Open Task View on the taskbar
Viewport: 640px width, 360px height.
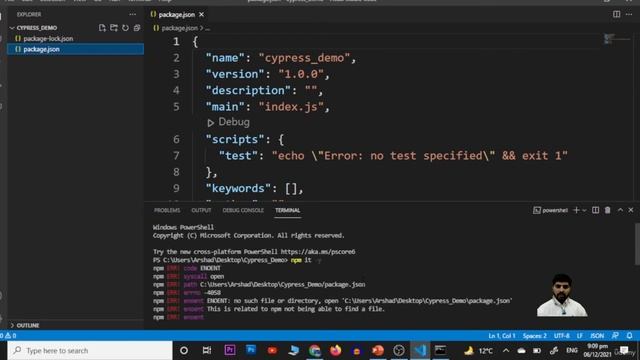tap(207, 350)
